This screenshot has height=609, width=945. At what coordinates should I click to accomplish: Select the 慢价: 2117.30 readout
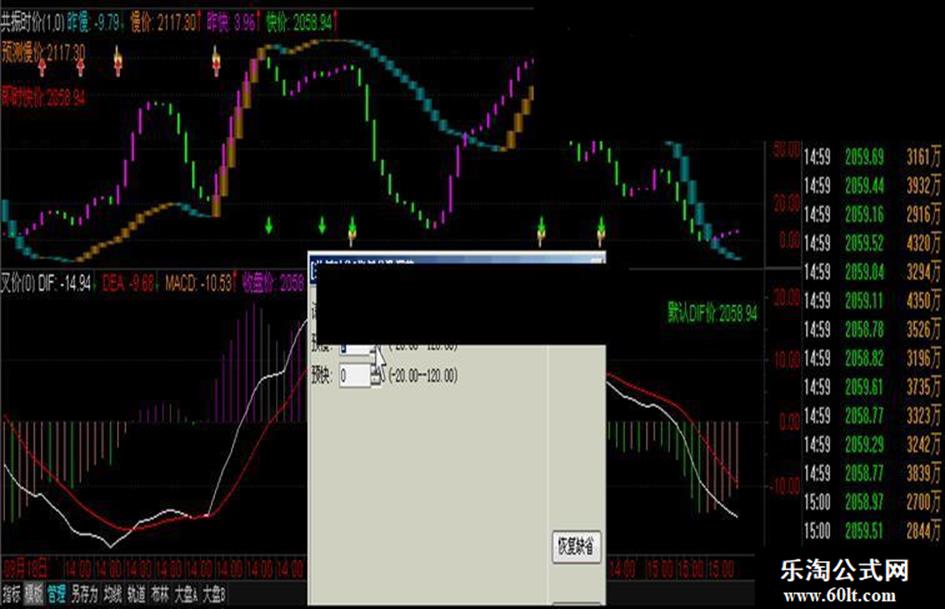point(163,24)
